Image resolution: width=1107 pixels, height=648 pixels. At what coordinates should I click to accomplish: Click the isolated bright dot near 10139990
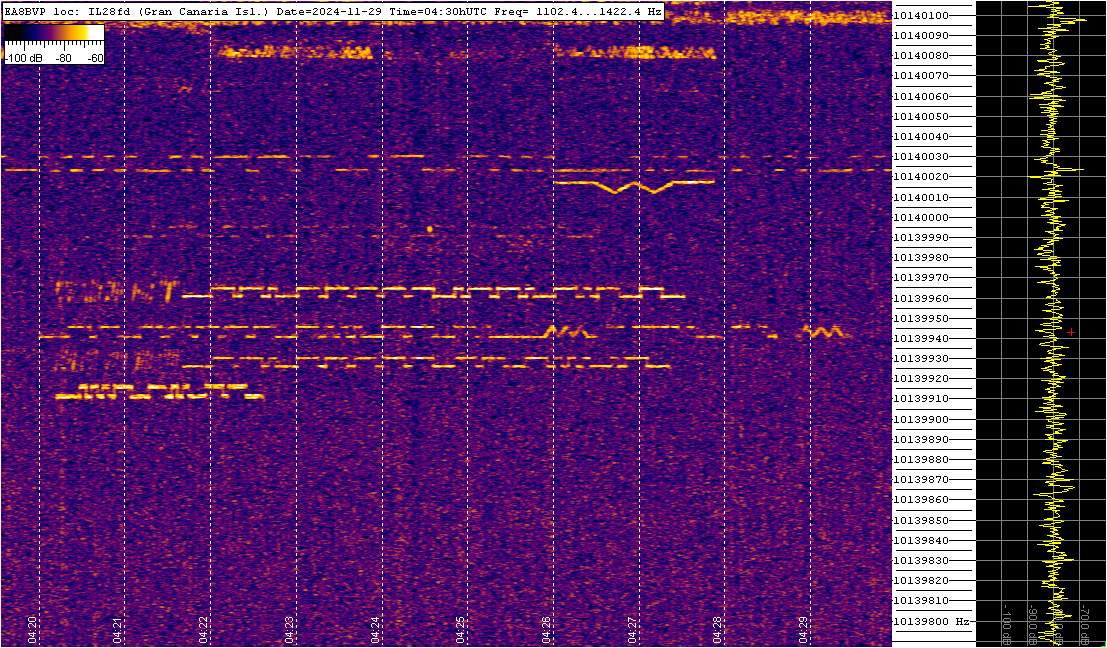coord(429,229)
